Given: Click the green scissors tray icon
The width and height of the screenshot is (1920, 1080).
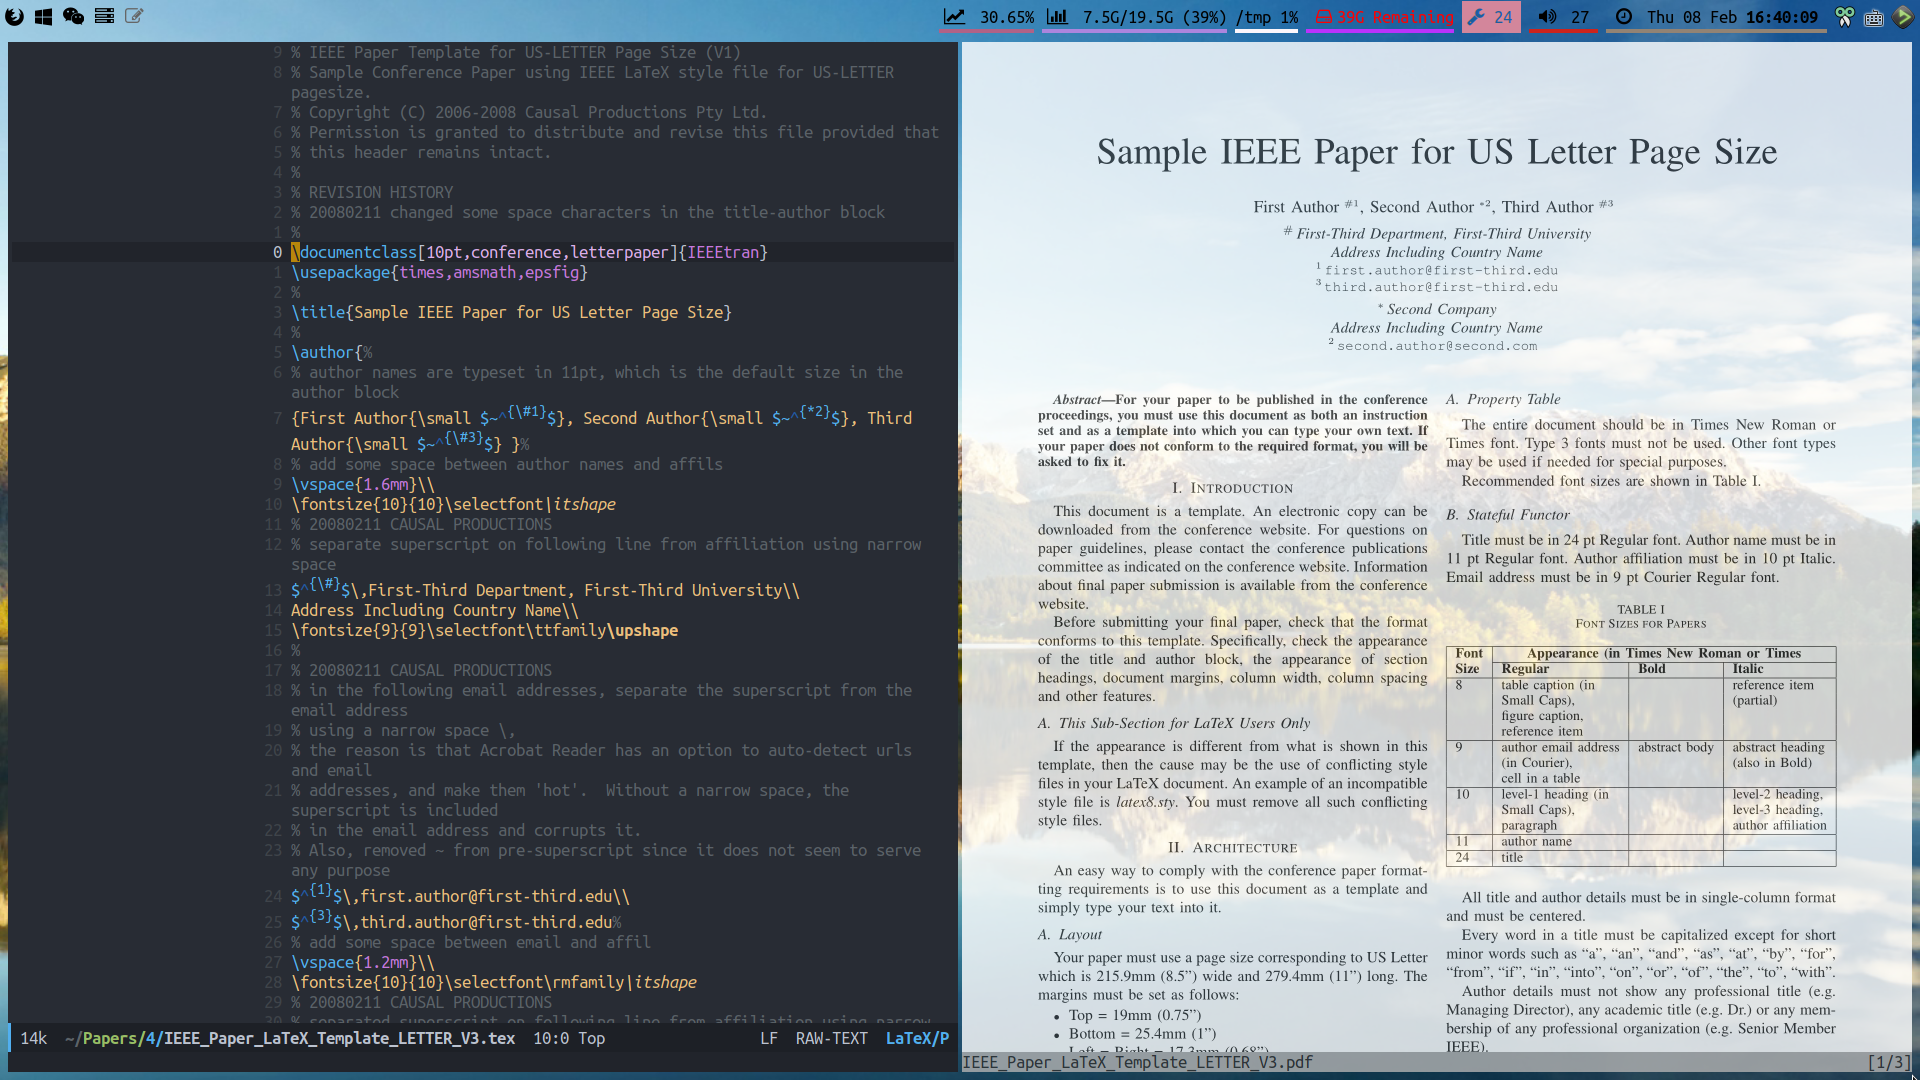Looking at the screenshot, I should tap(1845, 17).
